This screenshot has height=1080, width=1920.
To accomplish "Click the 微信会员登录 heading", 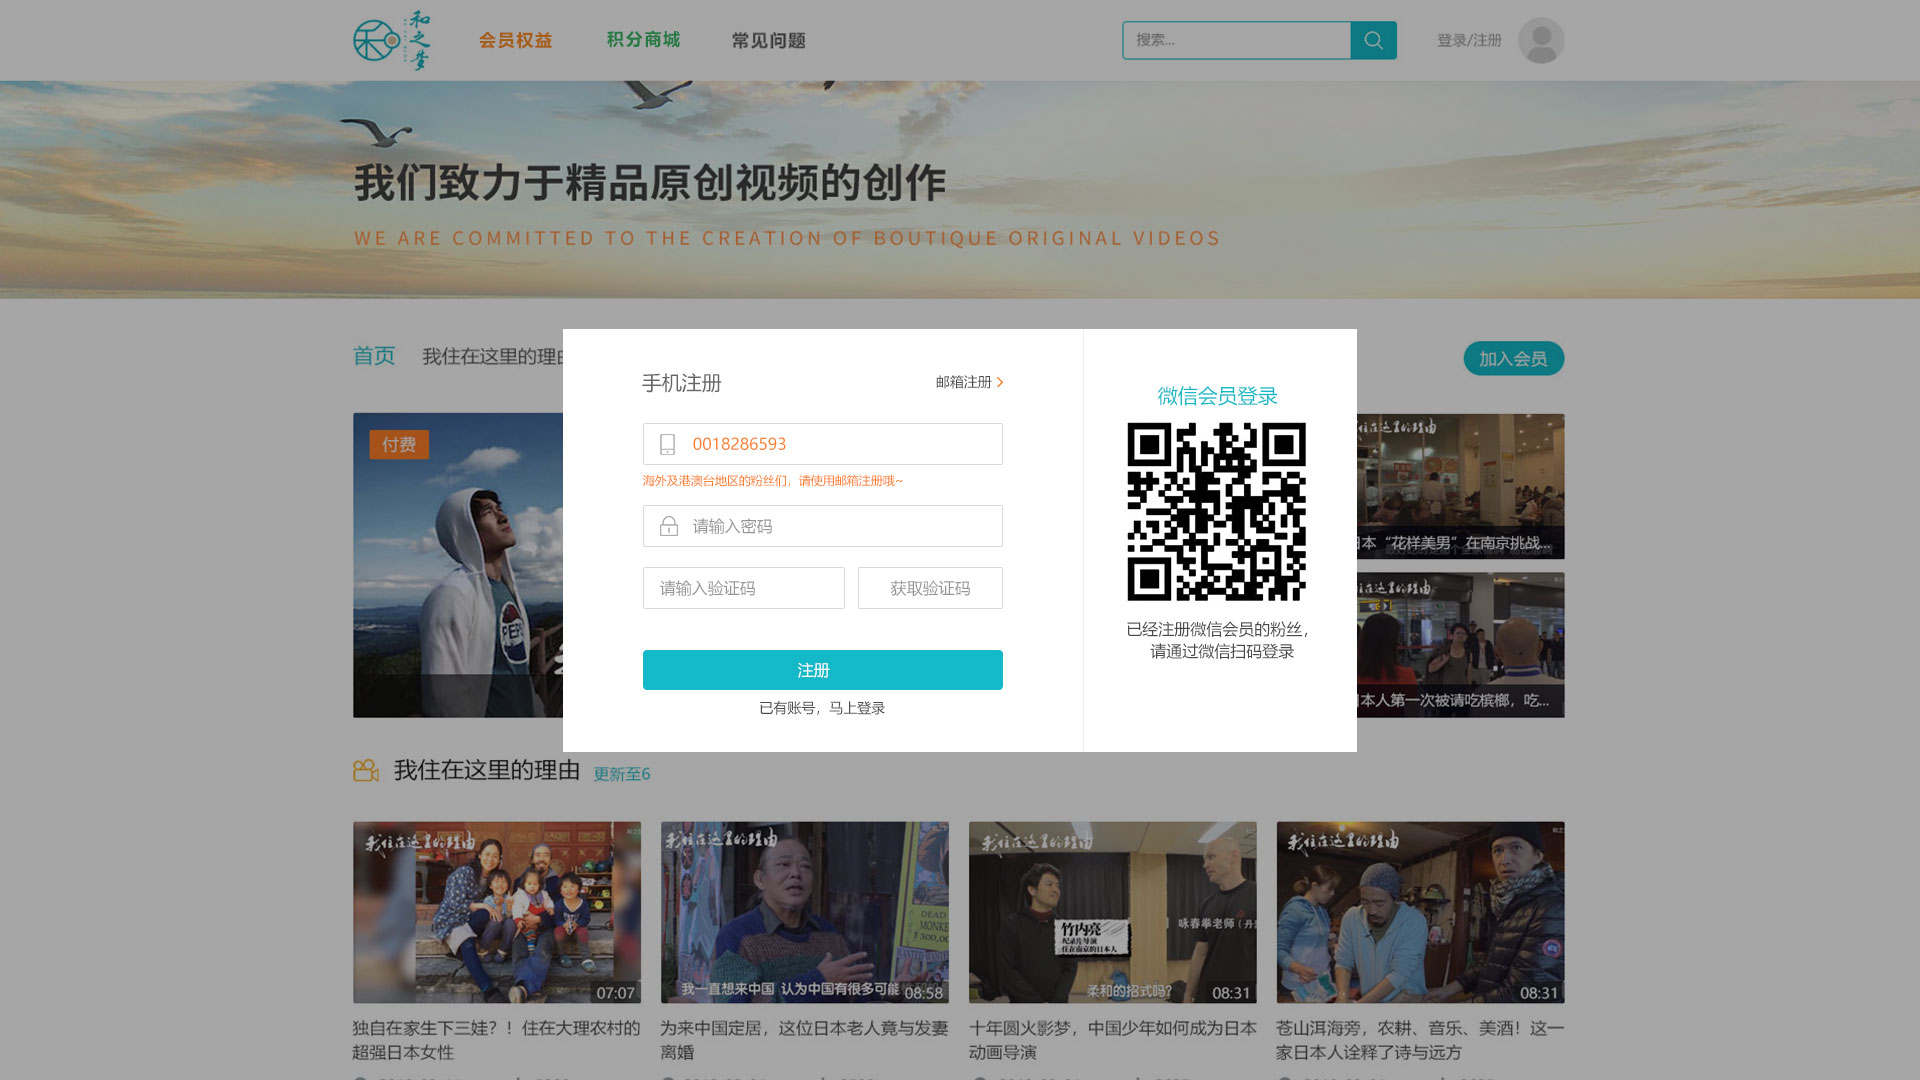I will (x=1217, y=396).
